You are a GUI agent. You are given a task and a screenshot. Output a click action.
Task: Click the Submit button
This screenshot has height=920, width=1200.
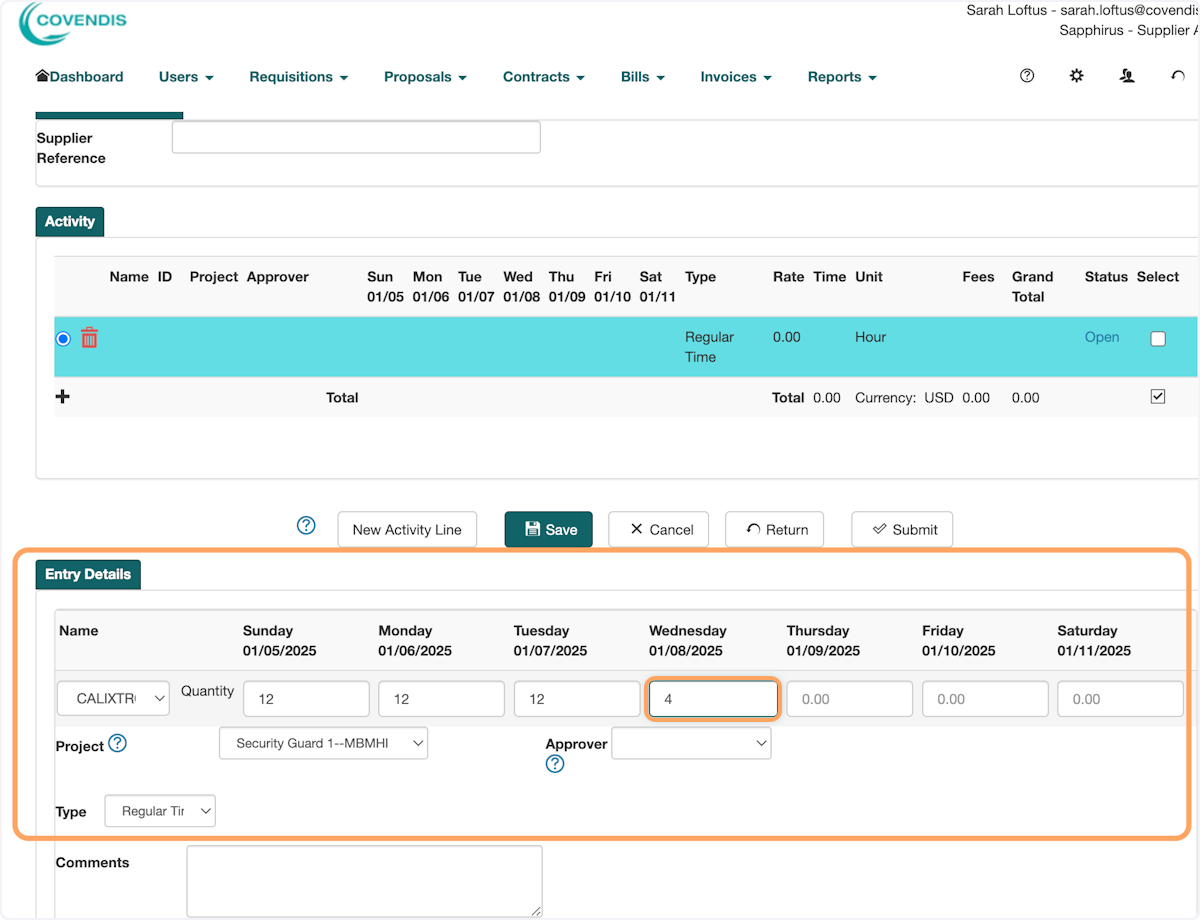(902, 529)
